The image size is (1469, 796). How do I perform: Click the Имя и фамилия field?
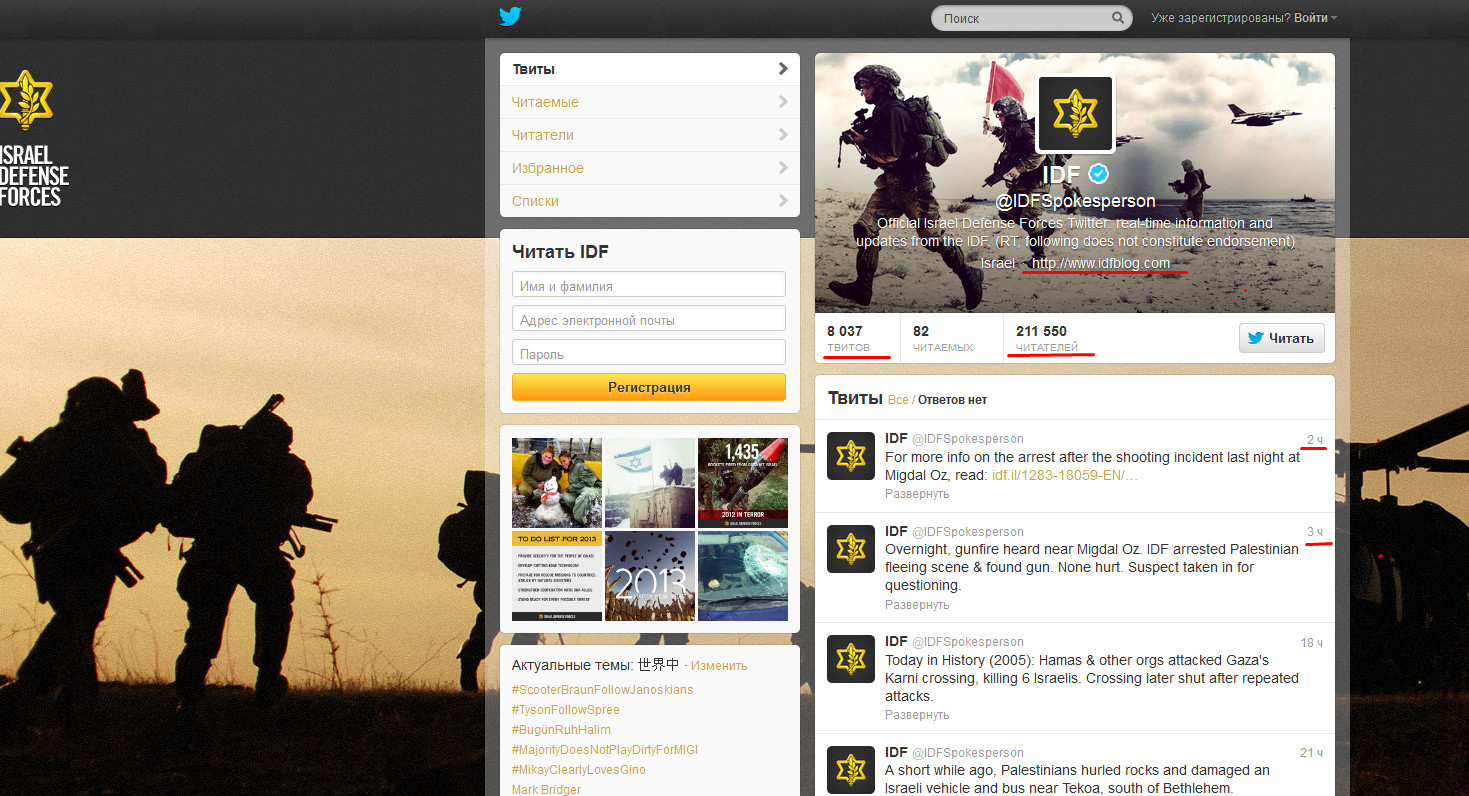[649, 285]
